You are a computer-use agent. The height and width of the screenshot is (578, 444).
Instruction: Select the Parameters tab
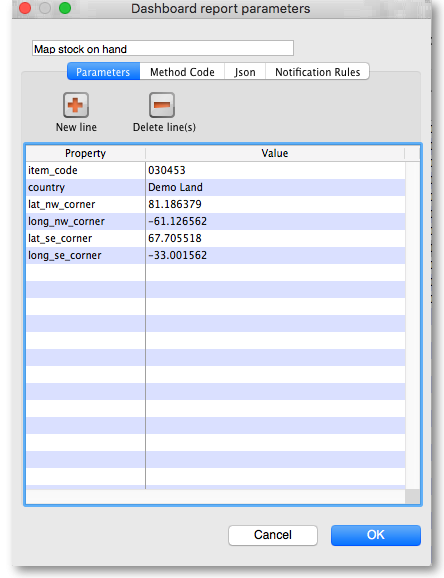(x=103, y=72)
